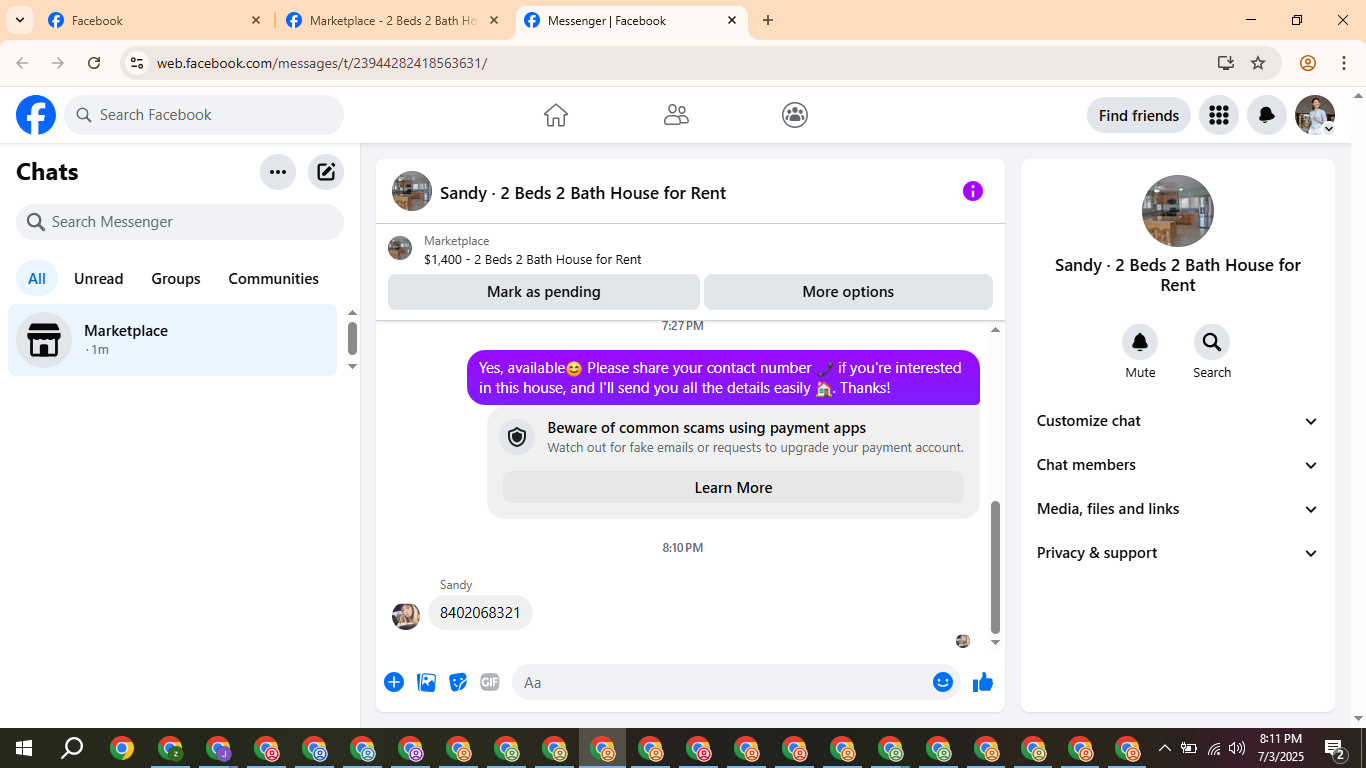Image resolution: width=1366 pixels, height=768 pixels.
Task: Click the Marketplace store icon in chat list
Action: pyautogui.click(x=44, y=340)
